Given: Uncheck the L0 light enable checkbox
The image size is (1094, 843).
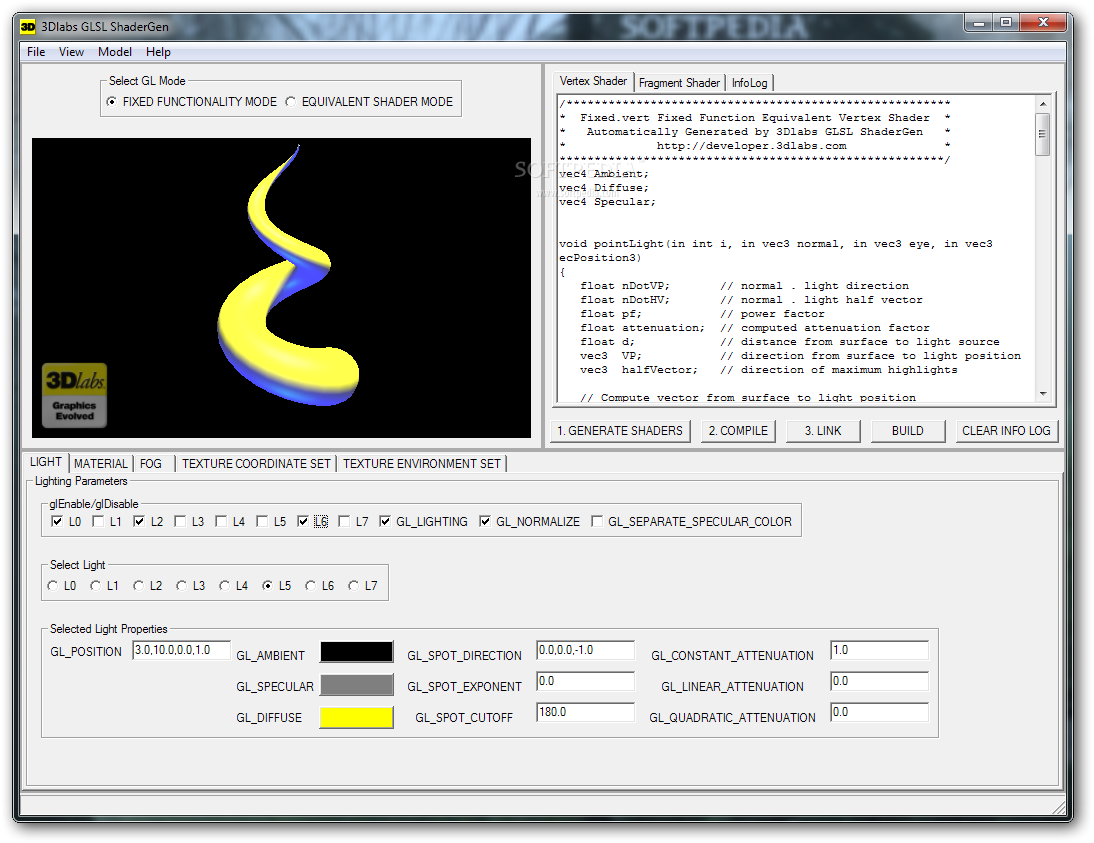Looking at the screenshot, I should (57, 521).
